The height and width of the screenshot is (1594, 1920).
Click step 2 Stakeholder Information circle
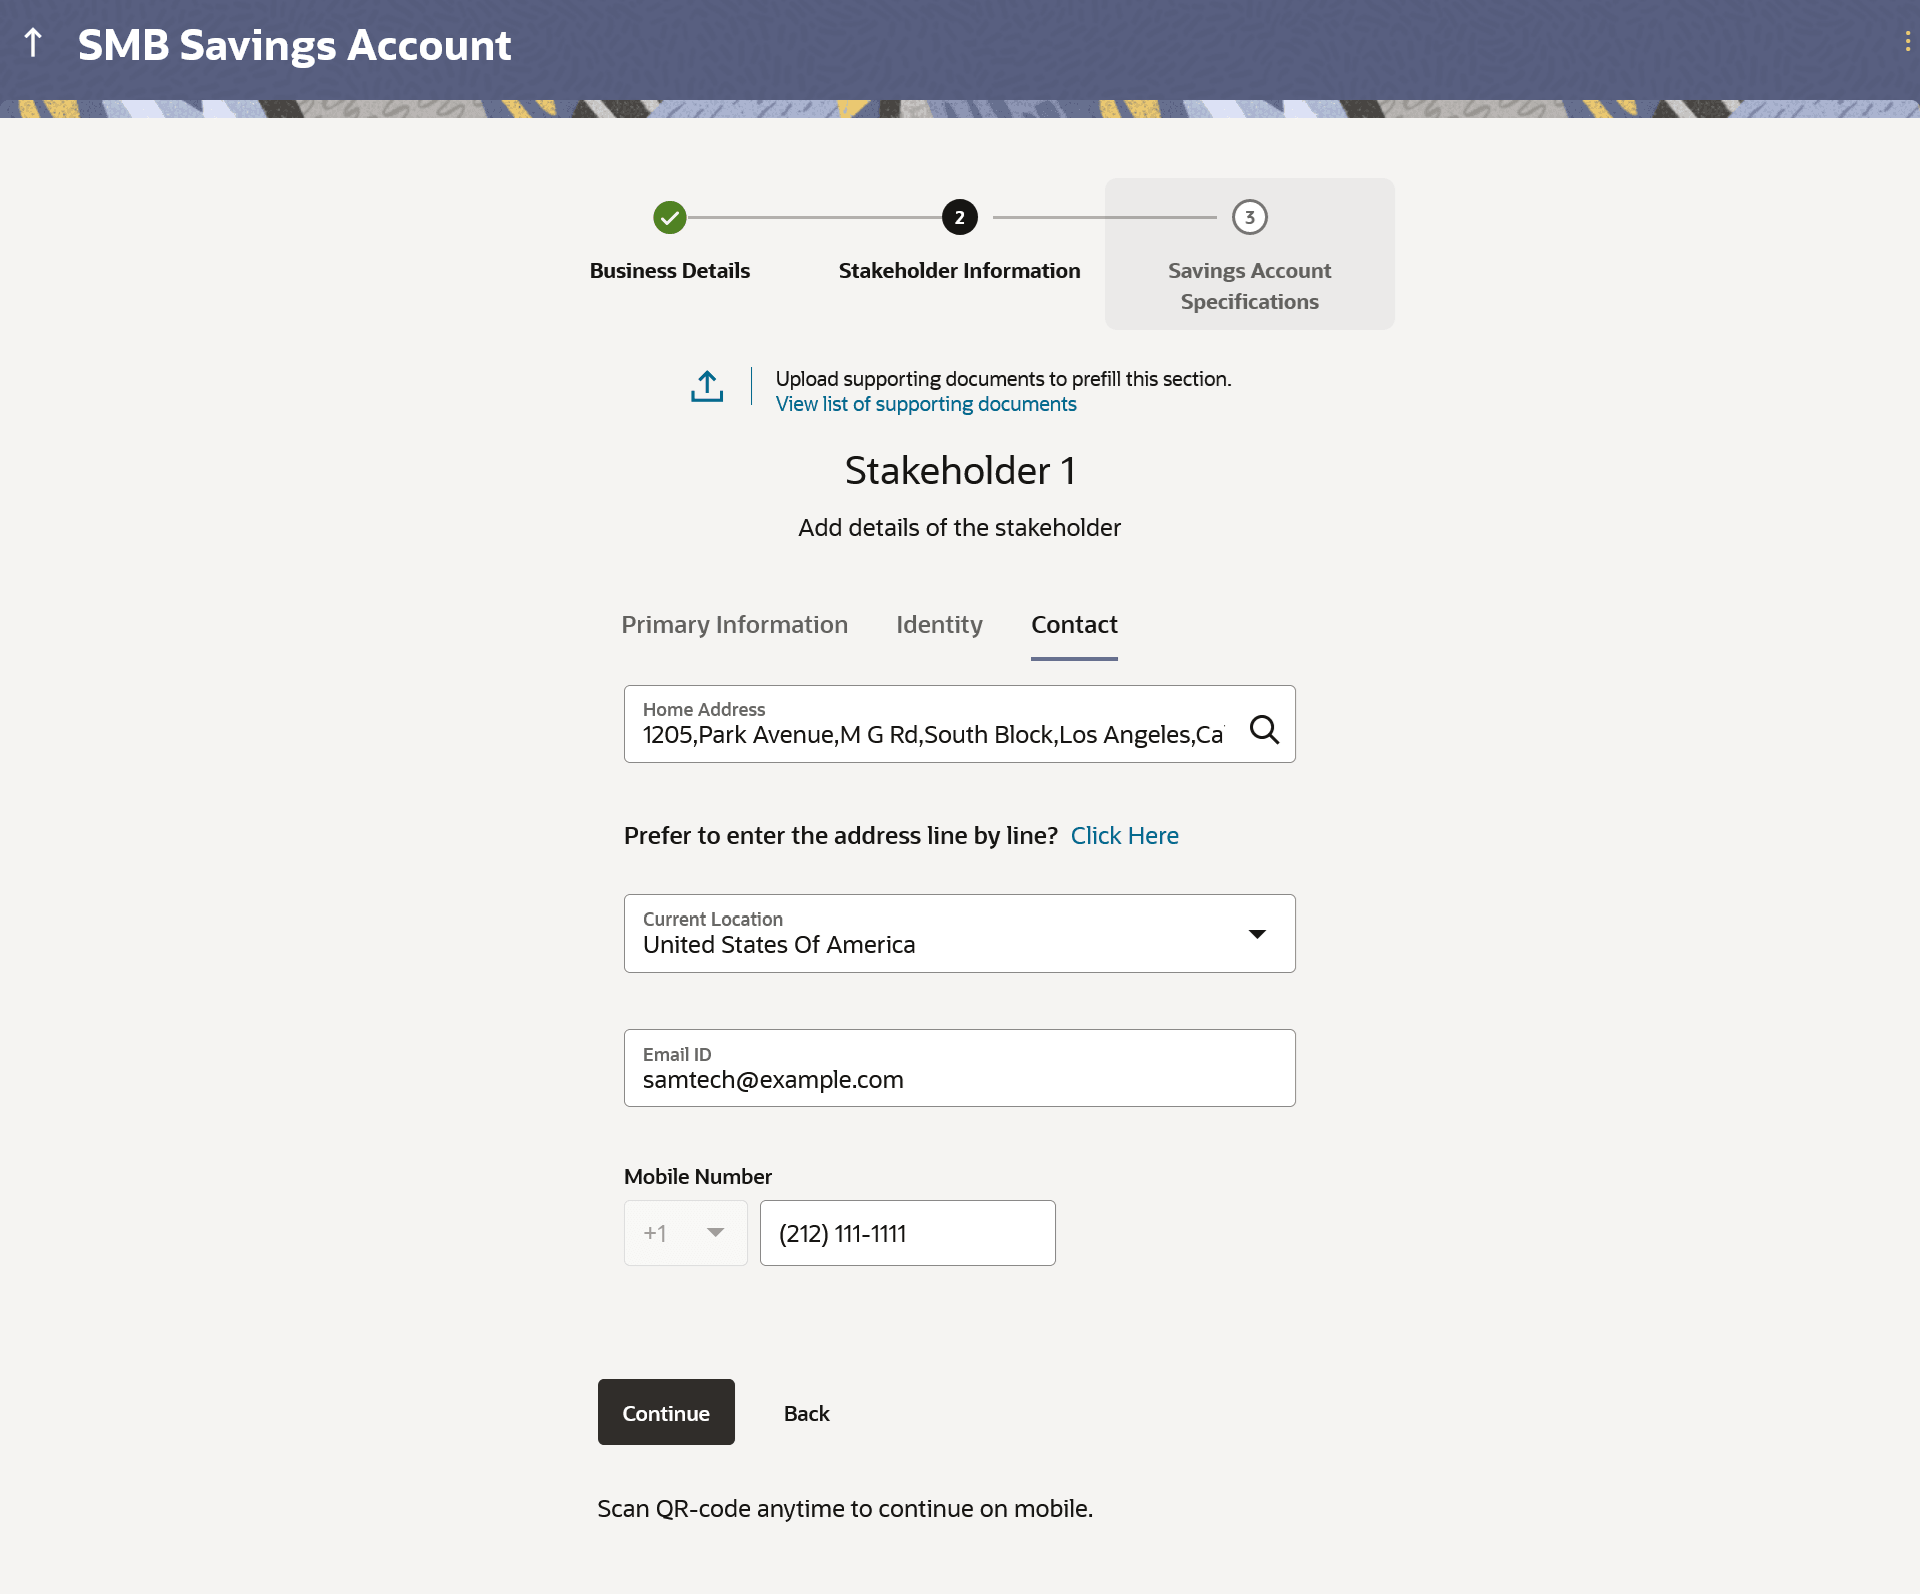coord(959,217)
